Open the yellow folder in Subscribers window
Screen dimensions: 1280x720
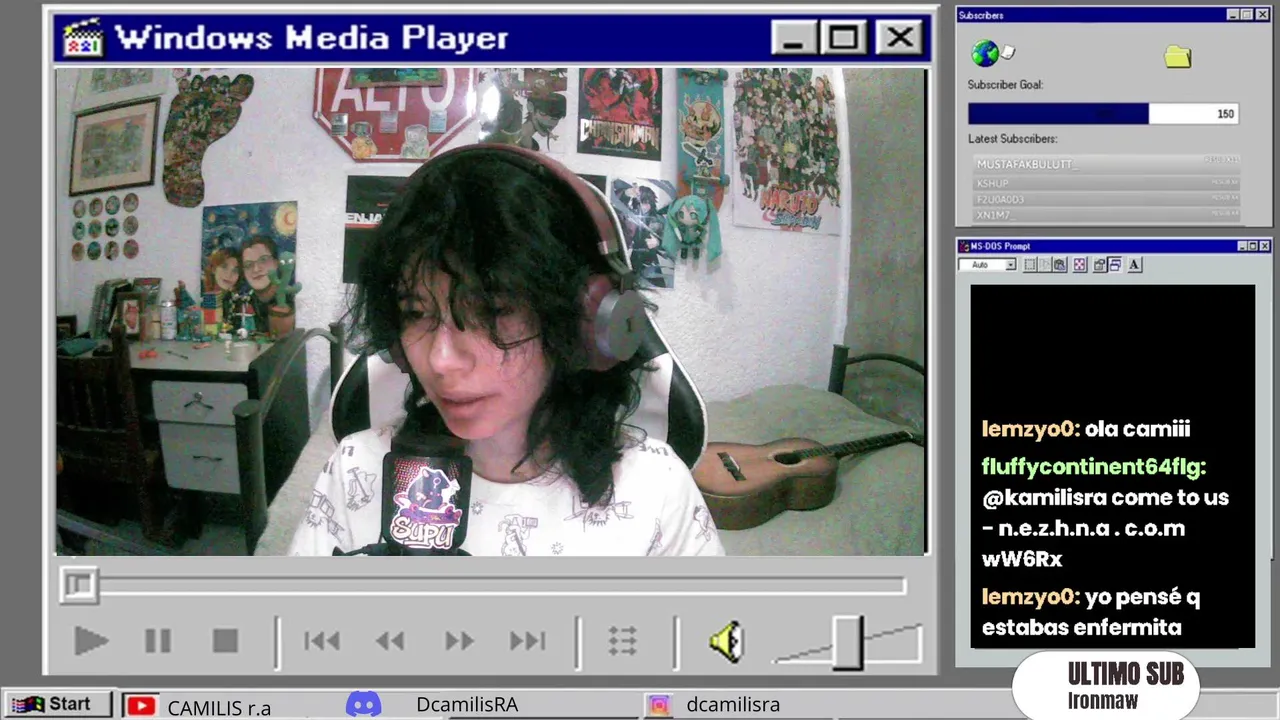tap(1178, 57)
